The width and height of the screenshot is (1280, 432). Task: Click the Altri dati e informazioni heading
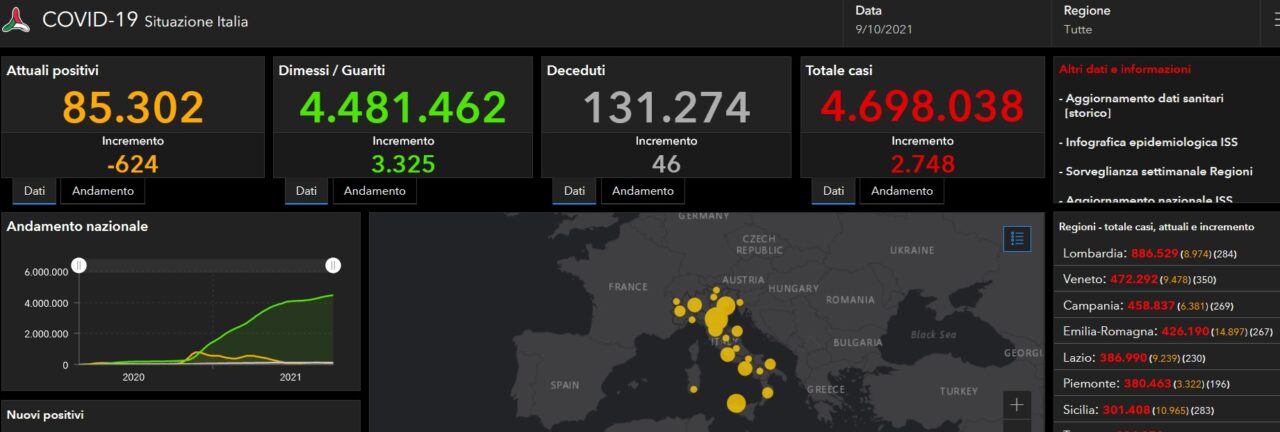coord(1125,70)
